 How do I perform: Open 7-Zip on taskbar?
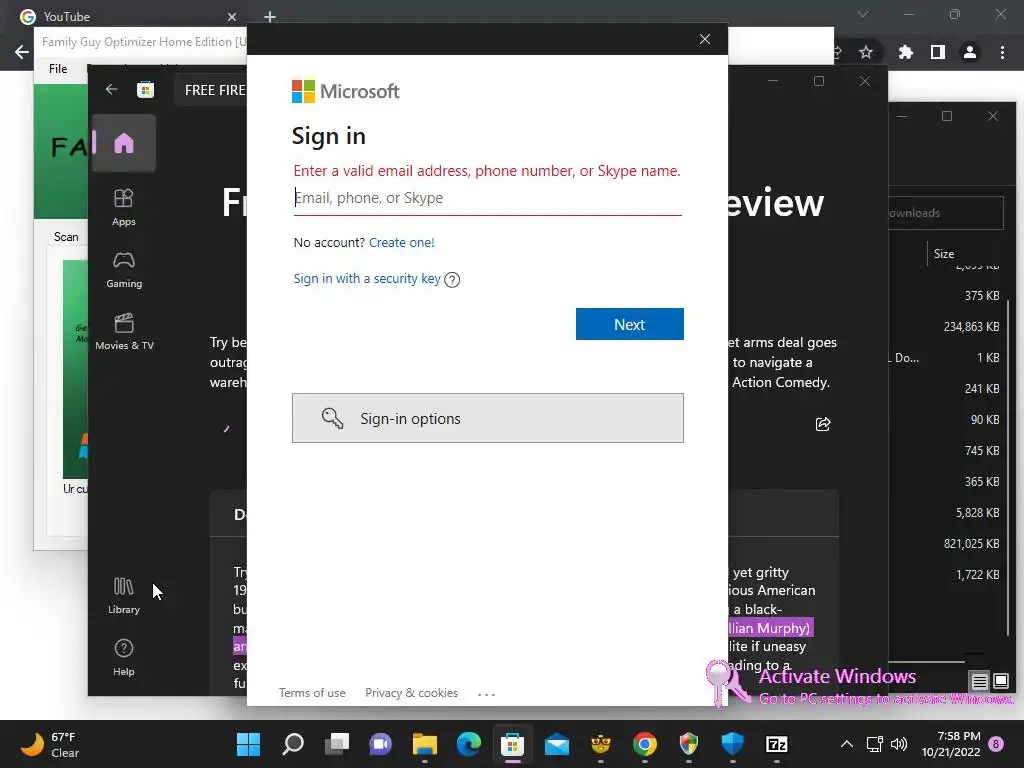776,744
